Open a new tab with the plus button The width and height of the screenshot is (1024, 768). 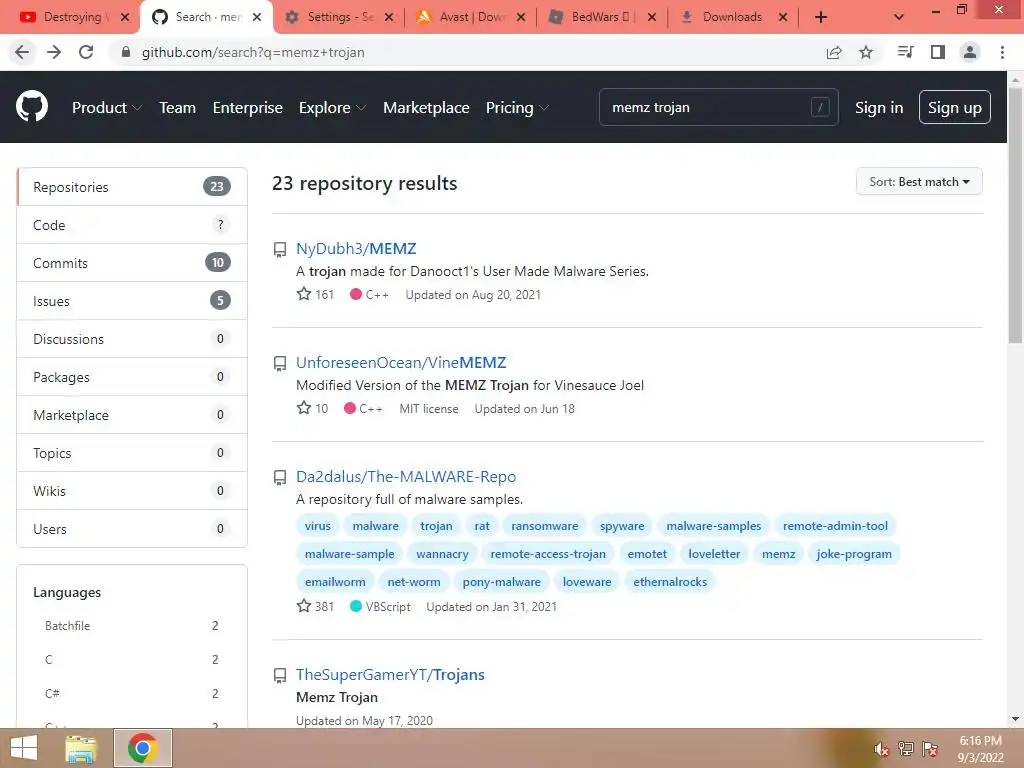click(821, 17)
